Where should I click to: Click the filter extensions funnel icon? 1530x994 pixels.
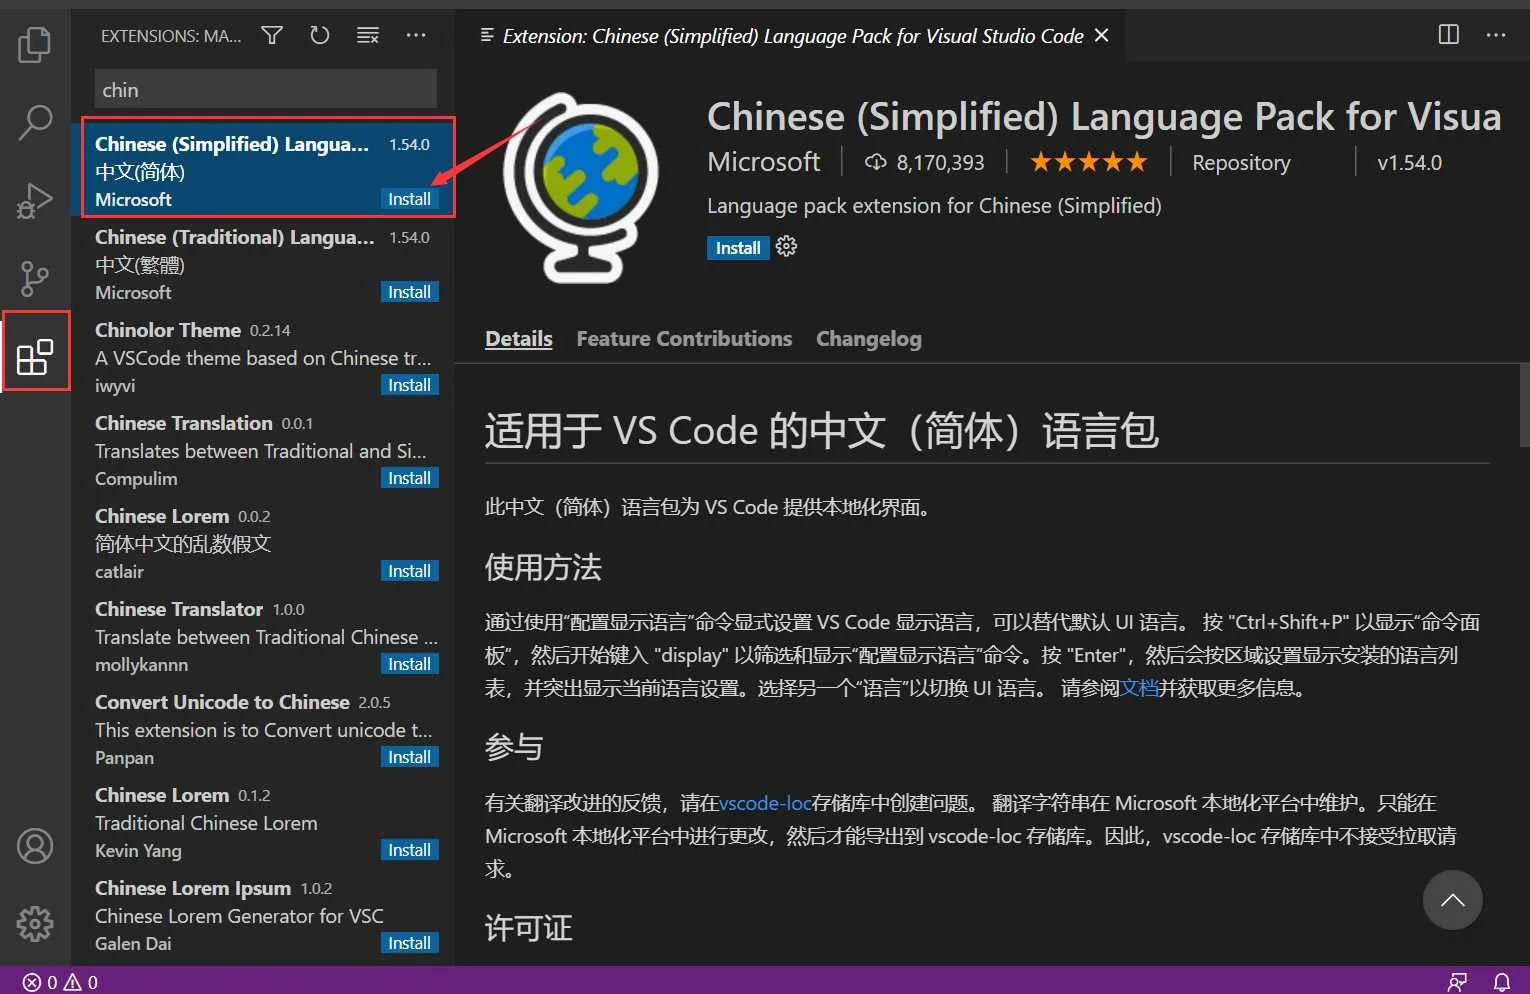coord(272,36)
